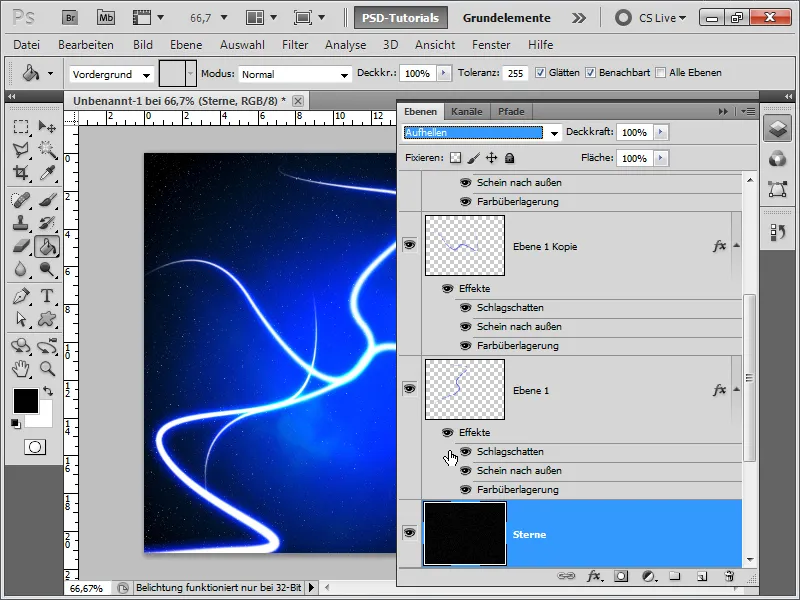800x600 pixels.
Task: Select the Brush tool
Action: [x=47, y=199]
